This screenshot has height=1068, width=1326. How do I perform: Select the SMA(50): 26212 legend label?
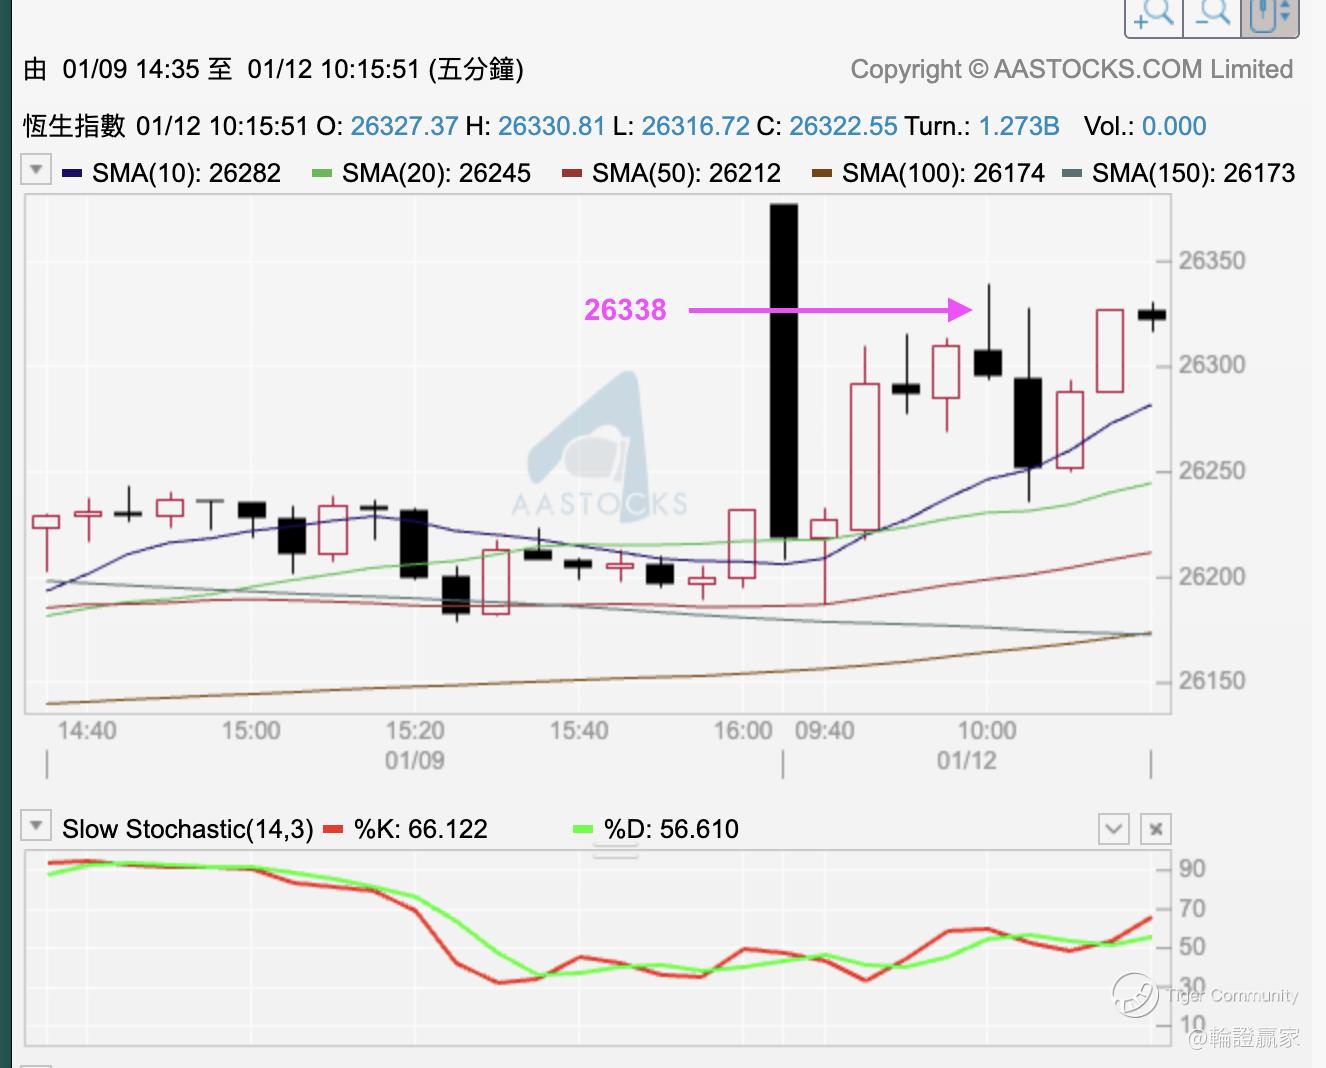coord(686,174)
